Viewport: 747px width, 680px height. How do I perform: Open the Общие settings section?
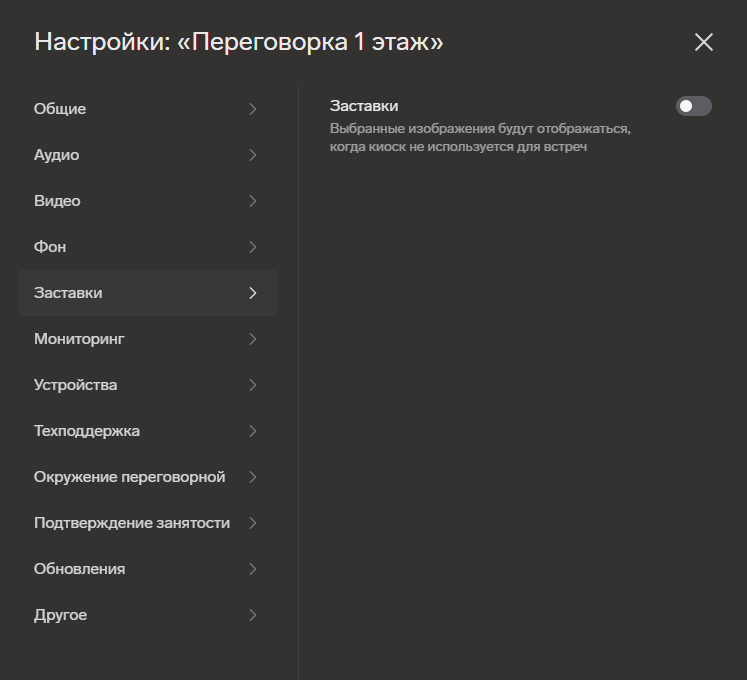coord(60,109)
